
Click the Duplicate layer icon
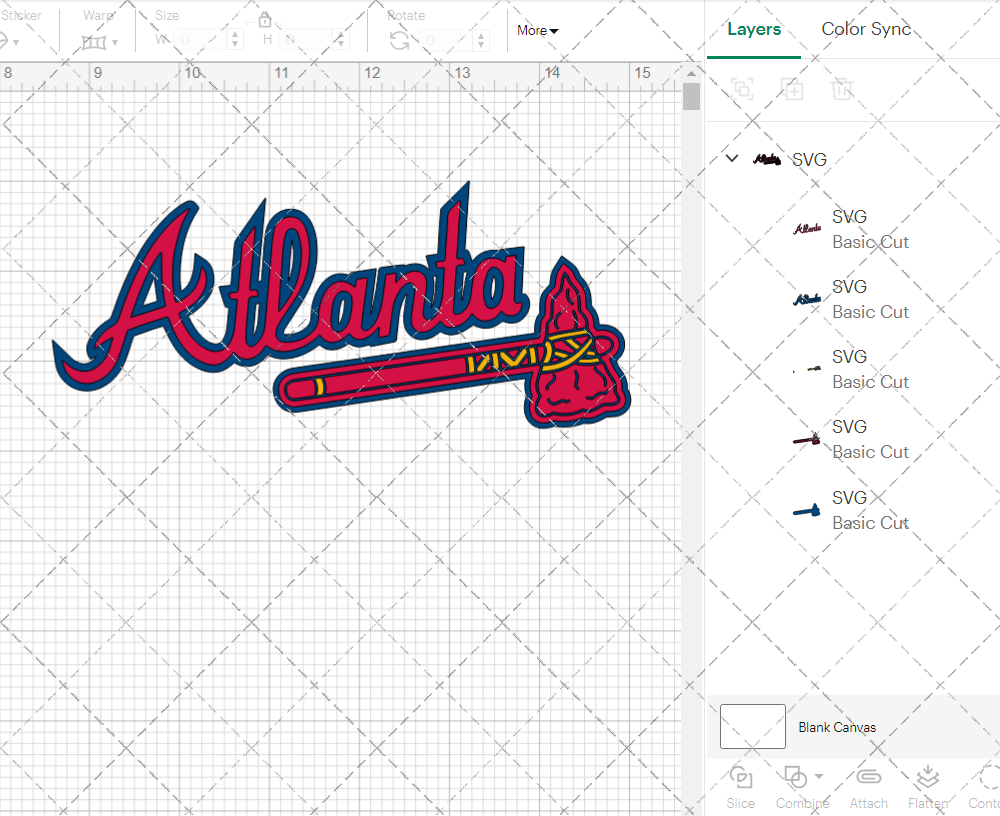[792, 89]
